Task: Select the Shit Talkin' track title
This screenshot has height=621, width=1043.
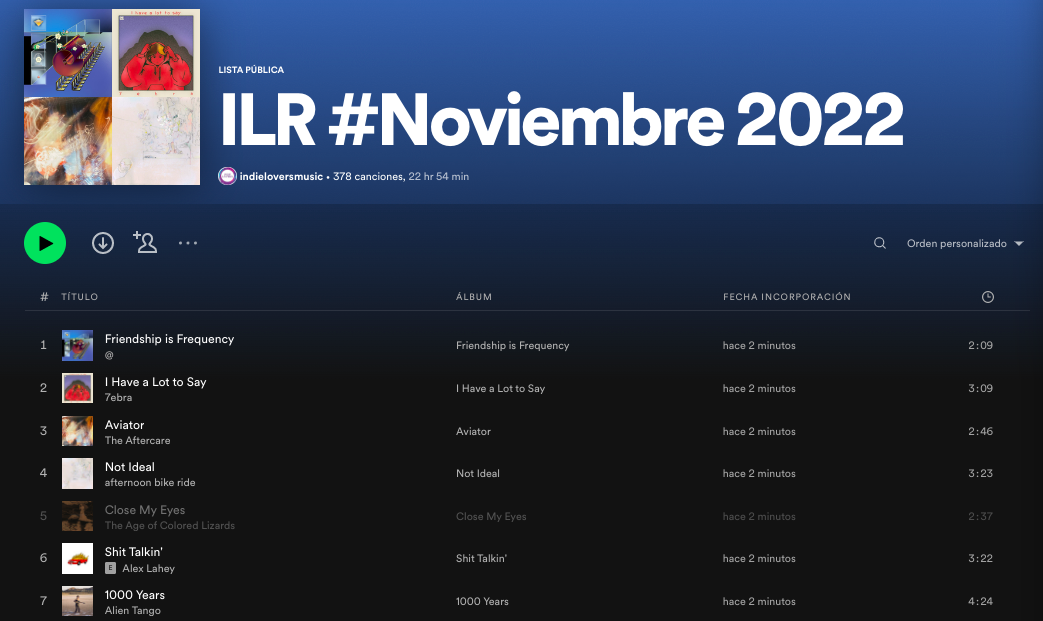Action: (x=134, y=552)
